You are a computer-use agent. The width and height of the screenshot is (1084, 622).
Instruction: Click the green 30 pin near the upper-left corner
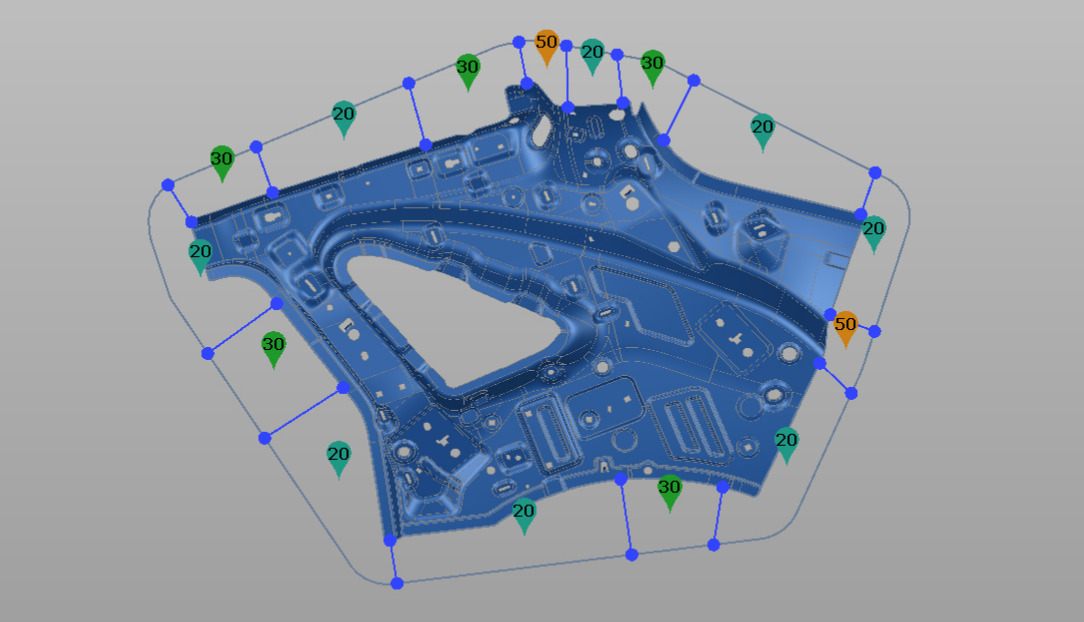222,160
